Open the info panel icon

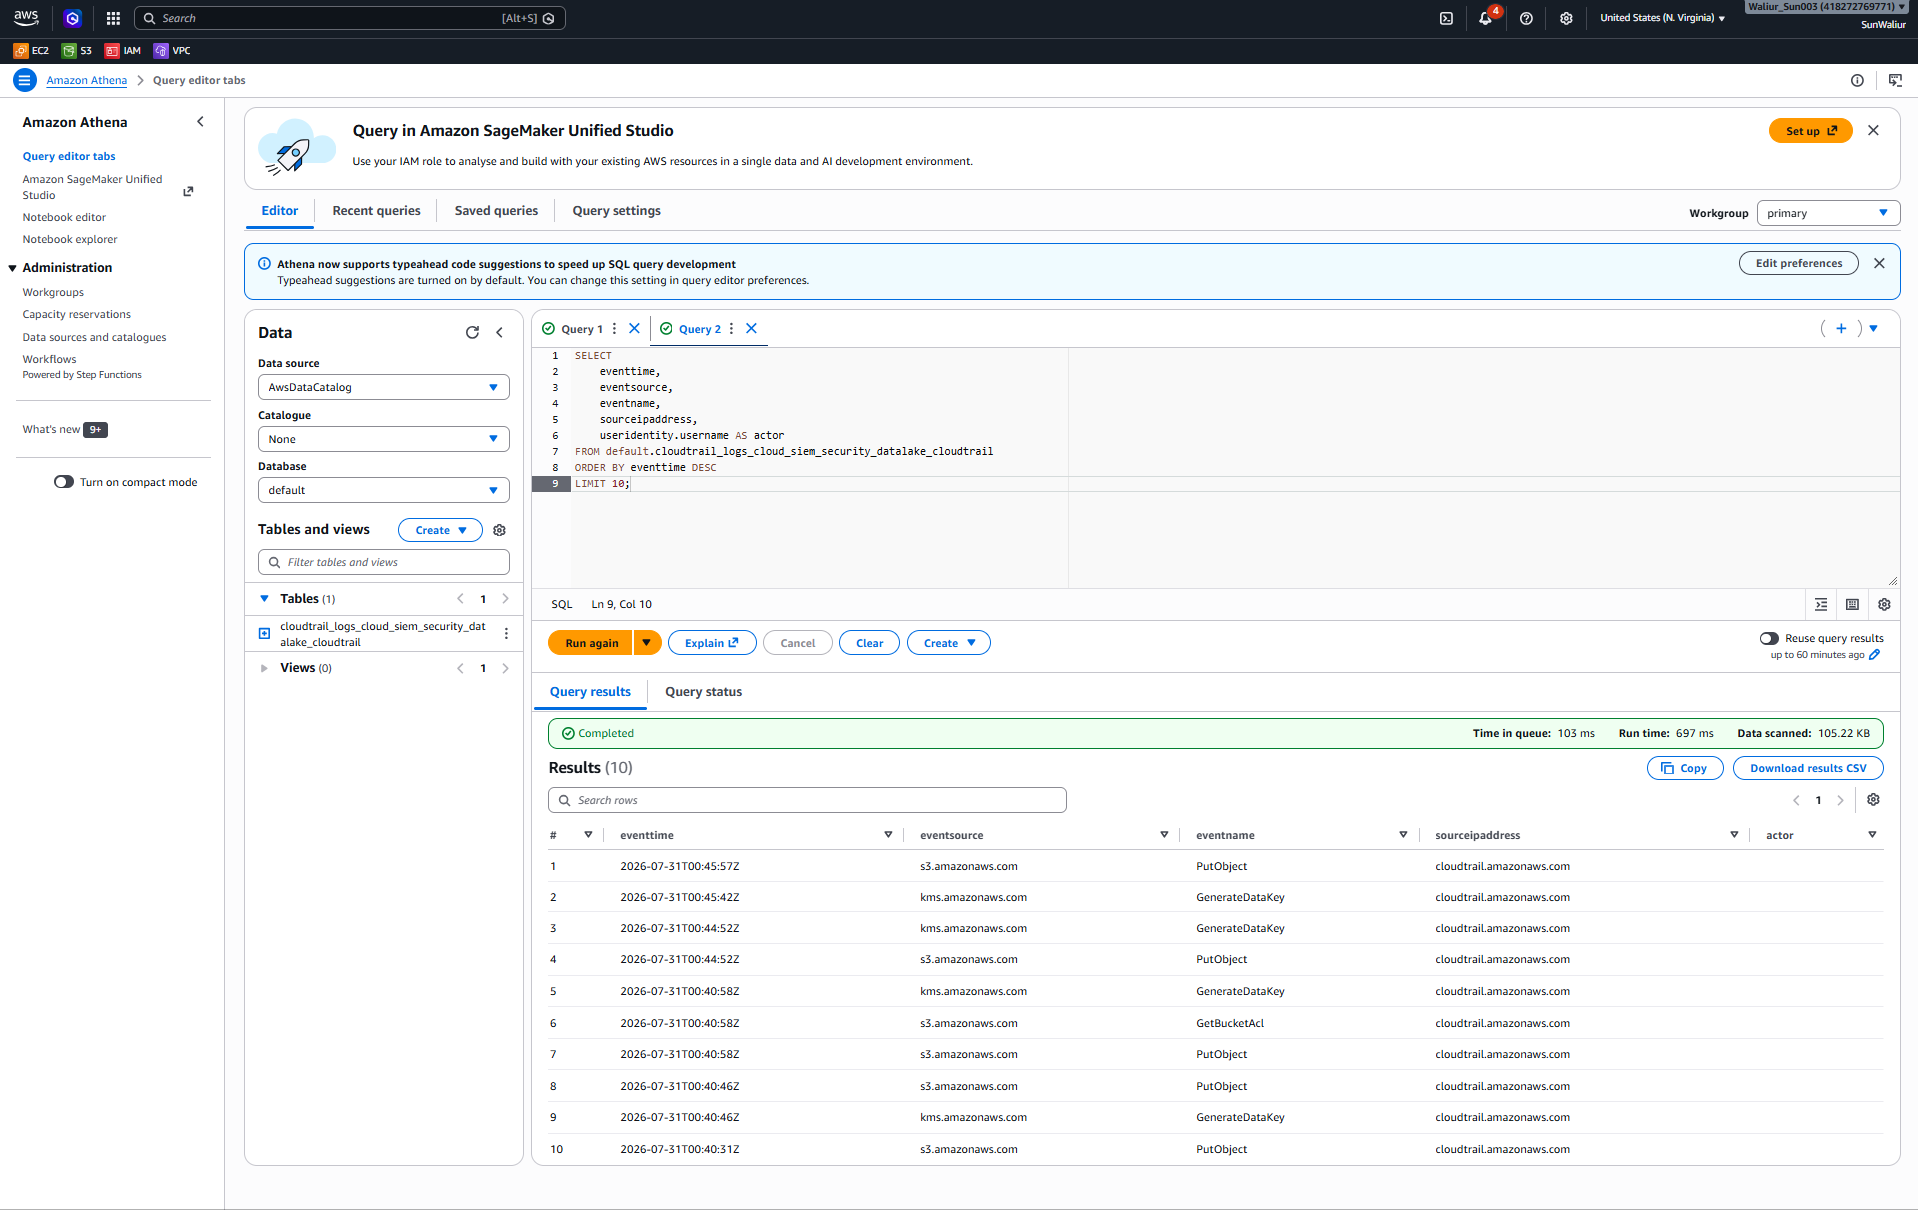(x=1857, y=80)
